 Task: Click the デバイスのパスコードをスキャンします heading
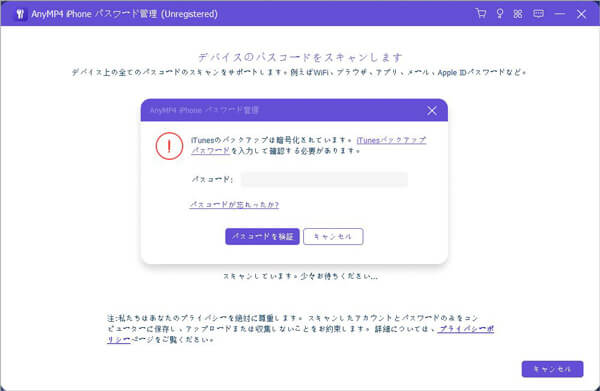300,57
